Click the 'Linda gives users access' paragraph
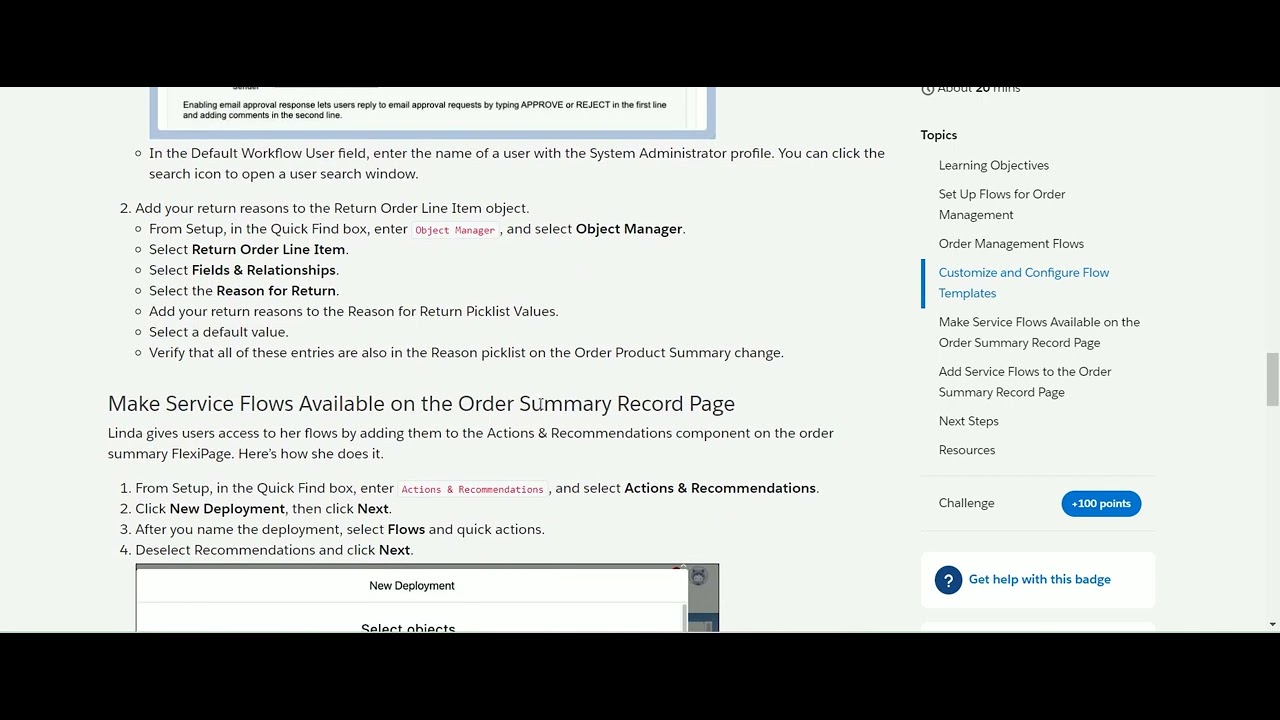The width and height of the screenshot is (1280, 720). (x=470, y=443)
